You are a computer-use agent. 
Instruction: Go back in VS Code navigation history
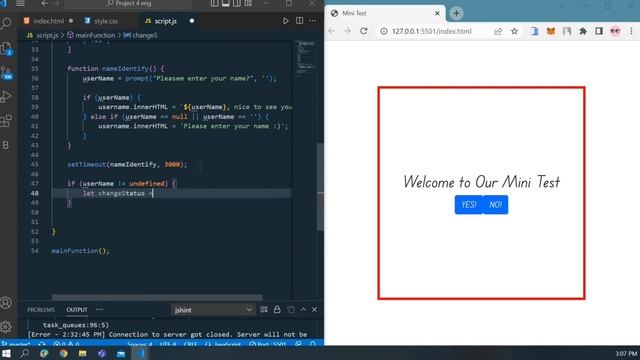[44, 3]
